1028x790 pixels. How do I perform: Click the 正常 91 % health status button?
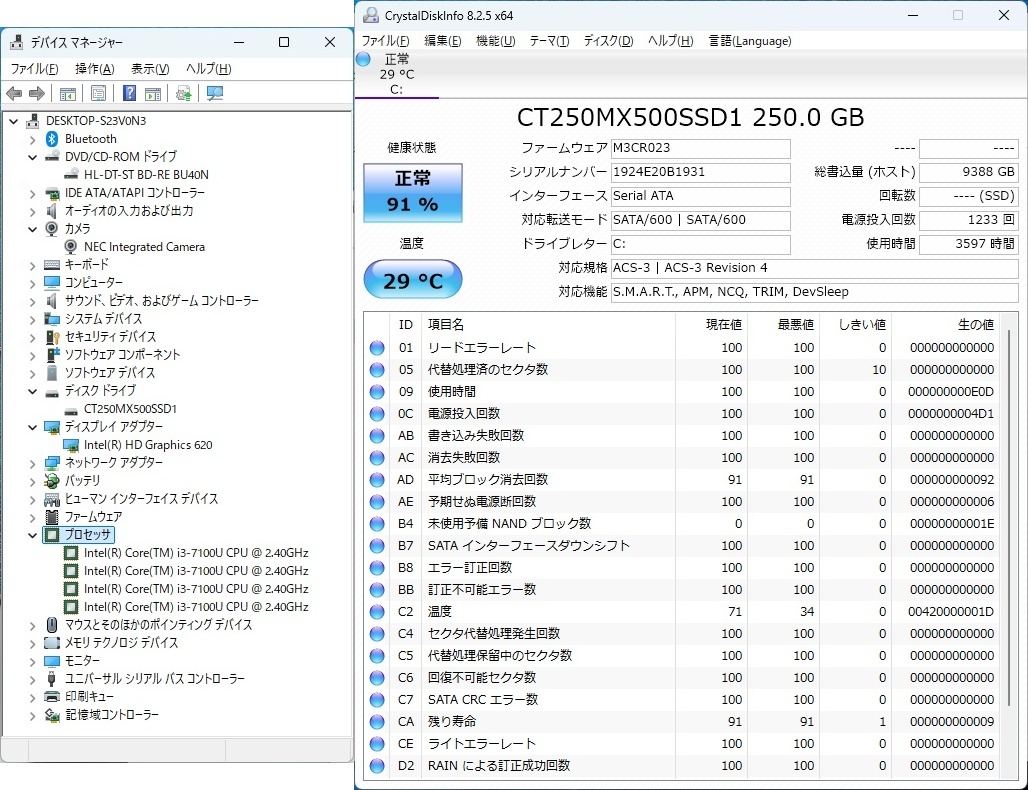412,193
